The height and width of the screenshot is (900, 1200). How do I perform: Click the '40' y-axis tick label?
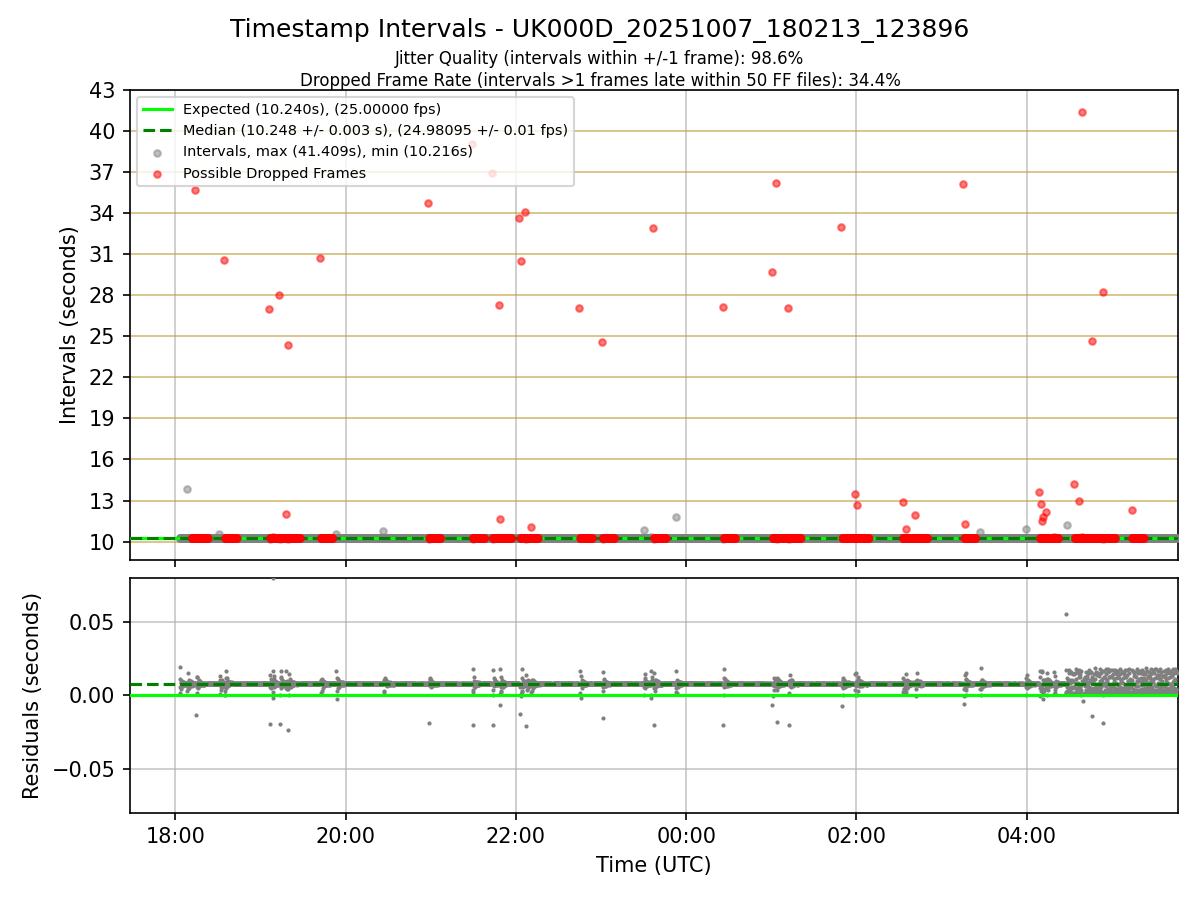click(x=104, y=131)
